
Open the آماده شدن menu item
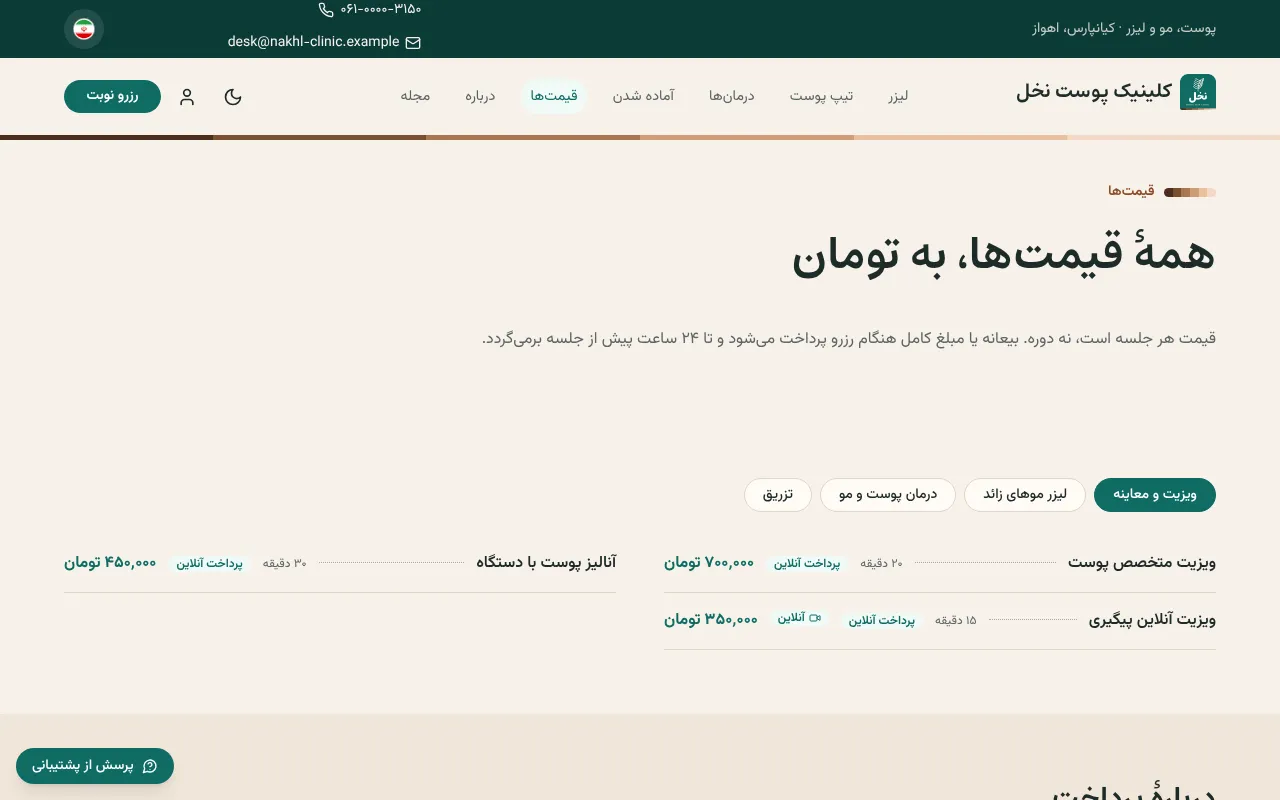point(643,96)
